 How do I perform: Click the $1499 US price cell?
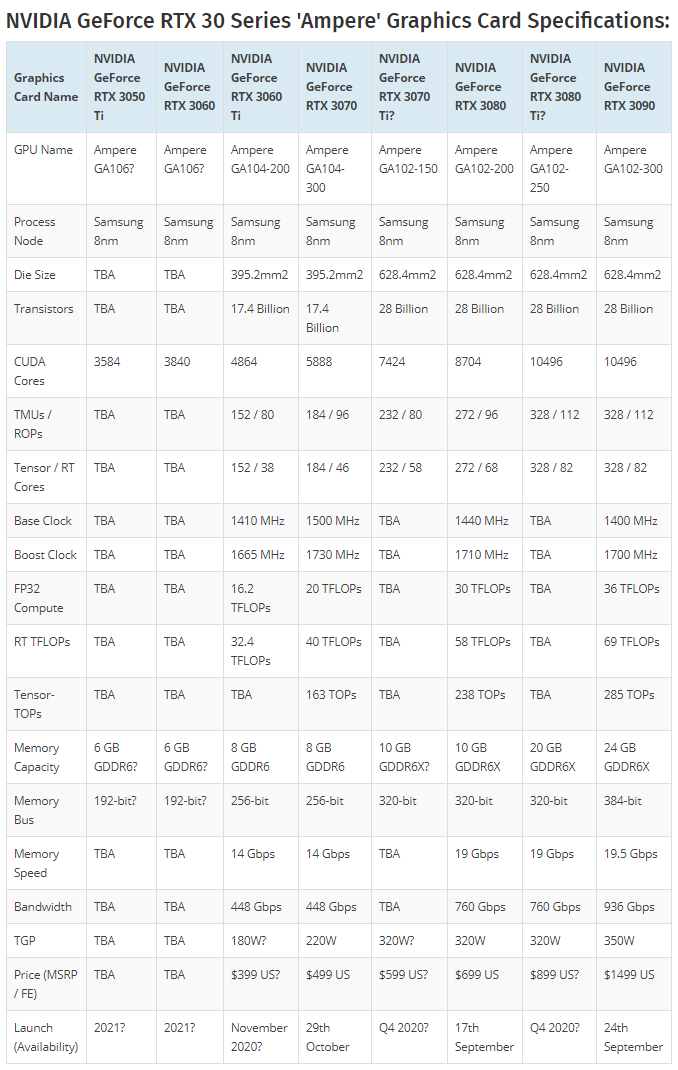(629, 975)
